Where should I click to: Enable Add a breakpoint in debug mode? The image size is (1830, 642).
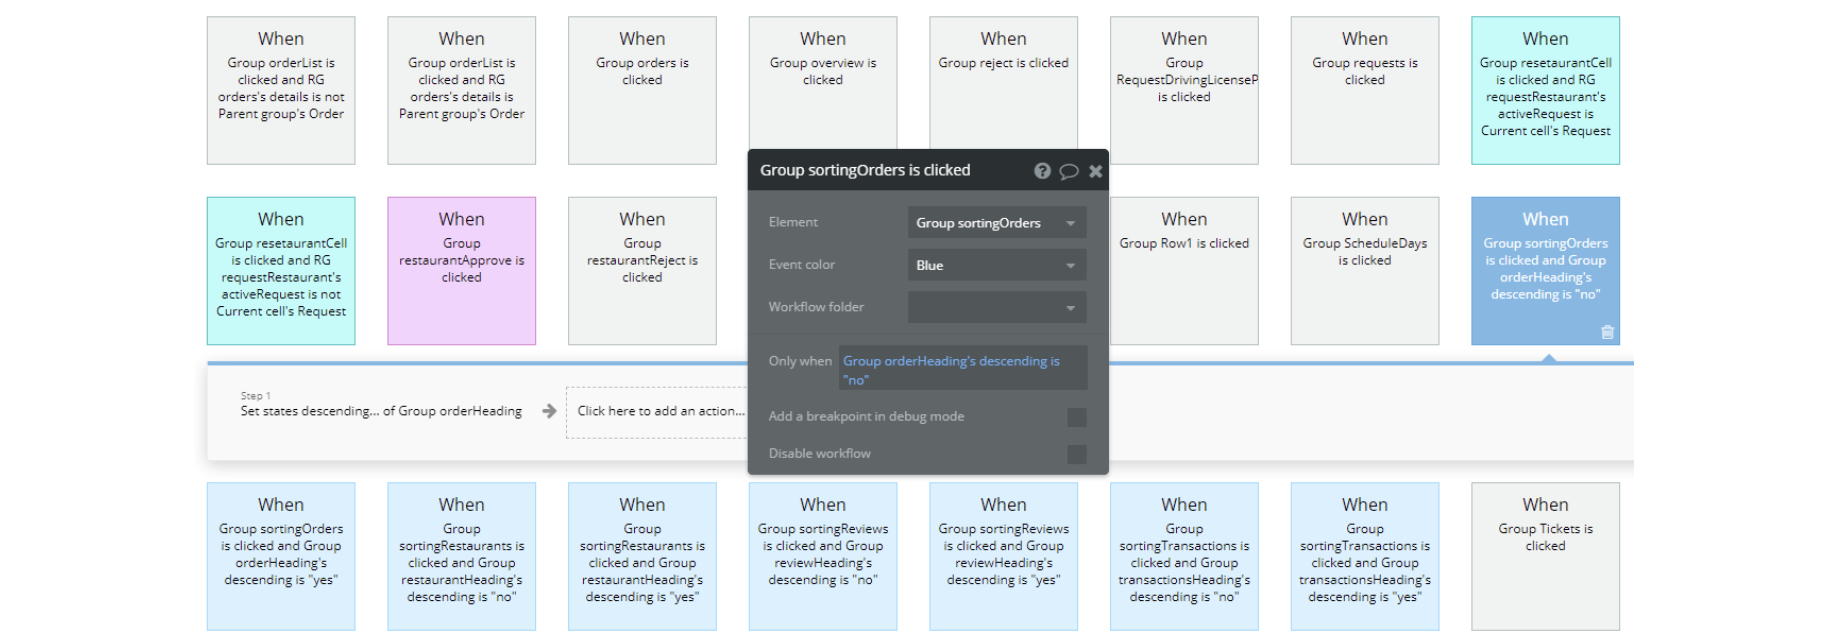pos(1076,417)
